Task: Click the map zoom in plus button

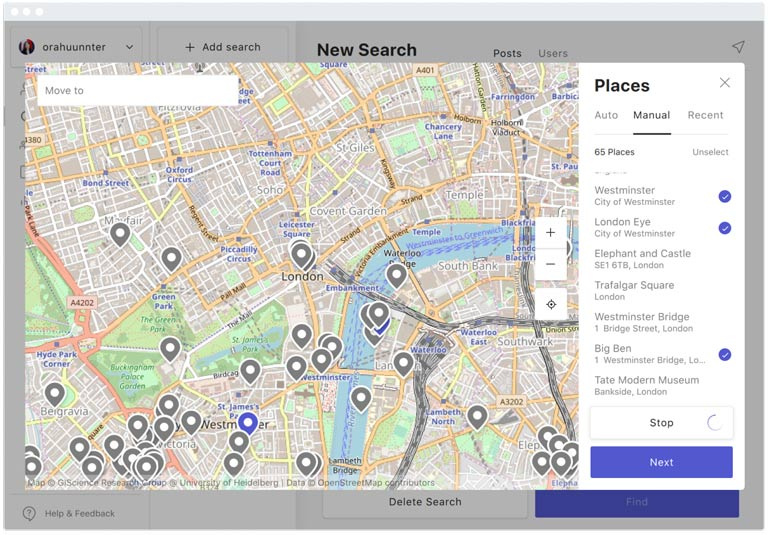Action: pyautogui.click(x=550, y=233)
